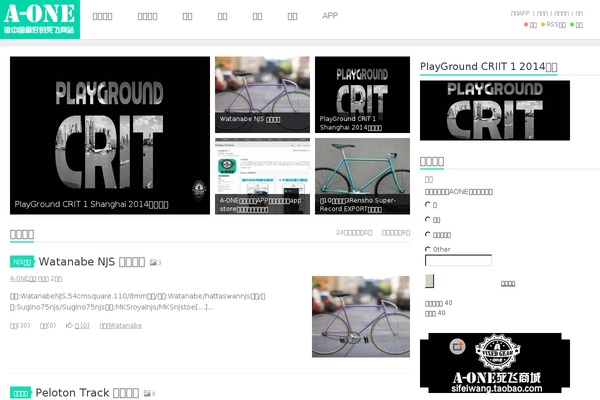Open the Rensho Super-Record EXPORT bike tile

[362, 176]
